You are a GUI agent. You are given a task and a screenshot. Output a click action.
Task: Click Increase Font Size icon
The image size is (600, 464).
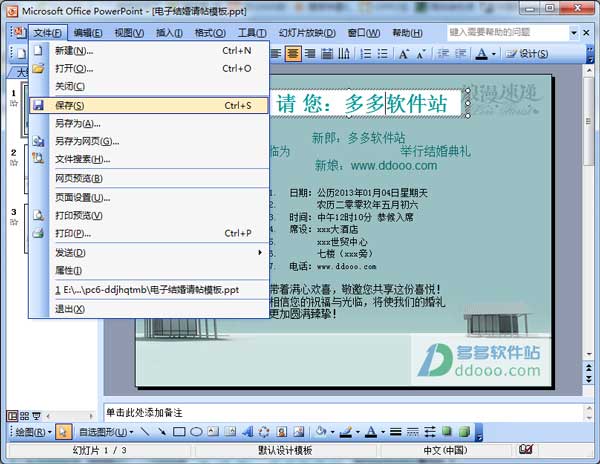tap(404, 54)
